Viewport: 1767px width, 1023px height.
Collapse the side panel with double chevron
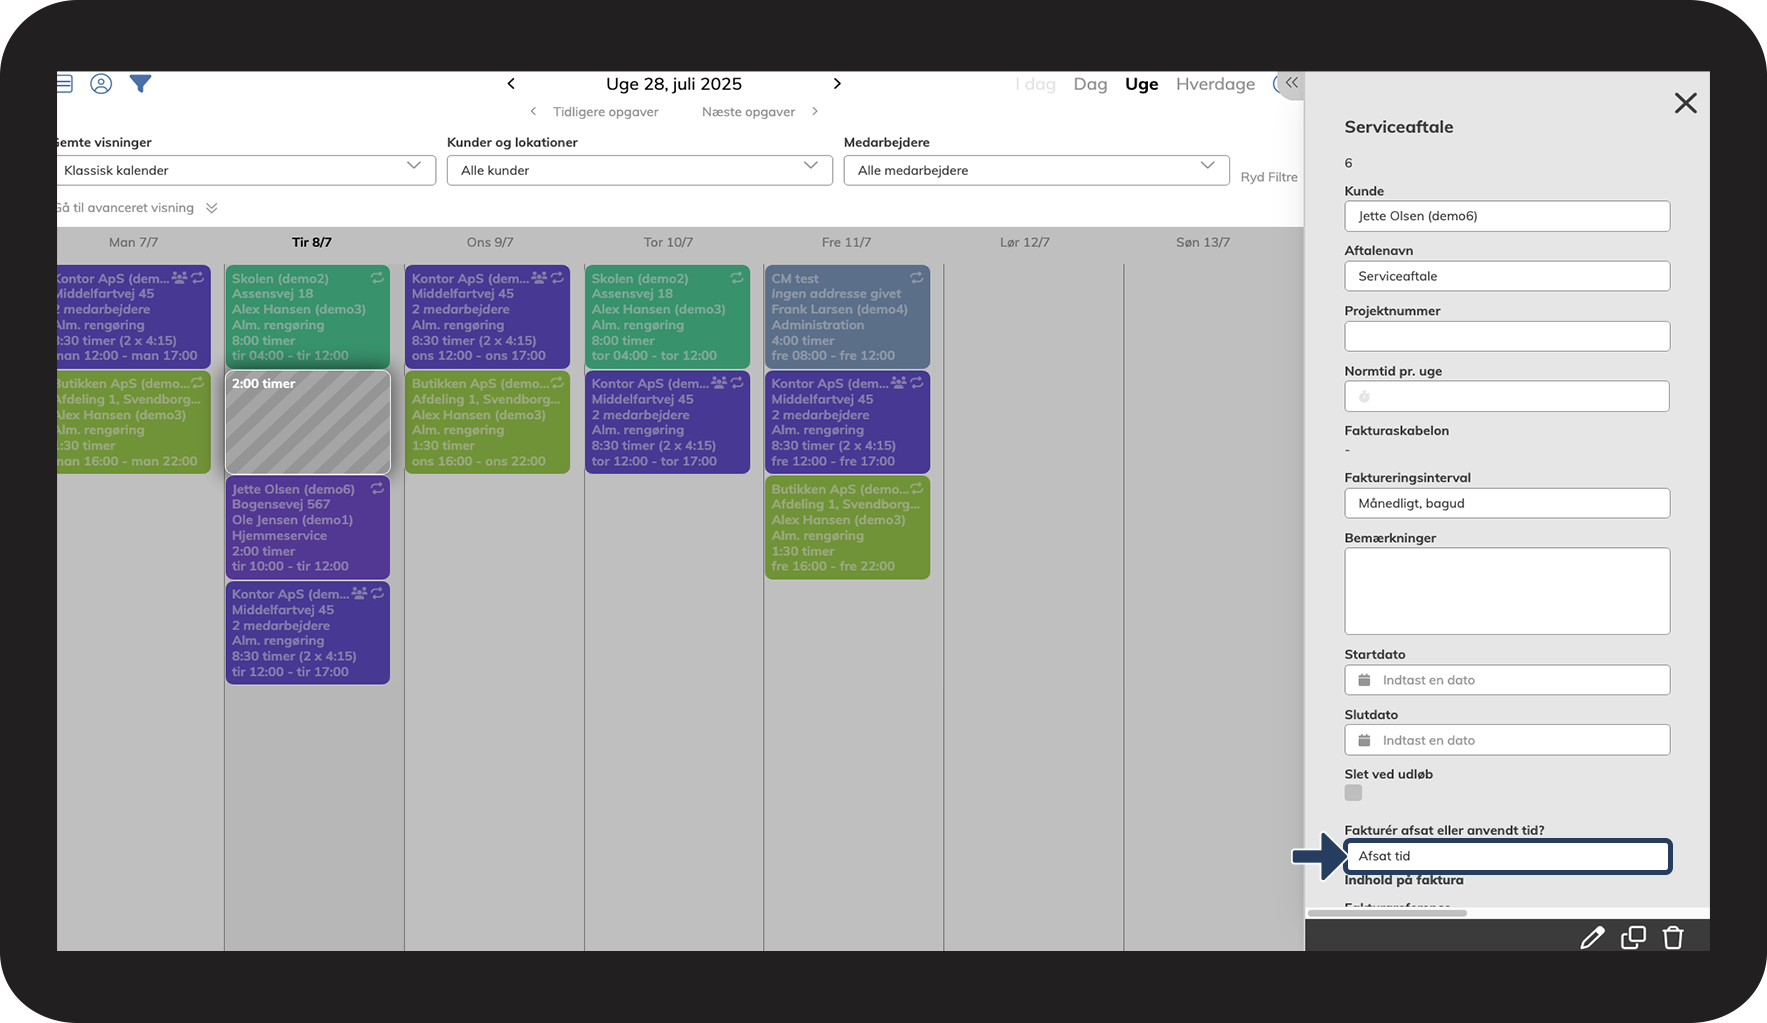tap(1291, 83)
